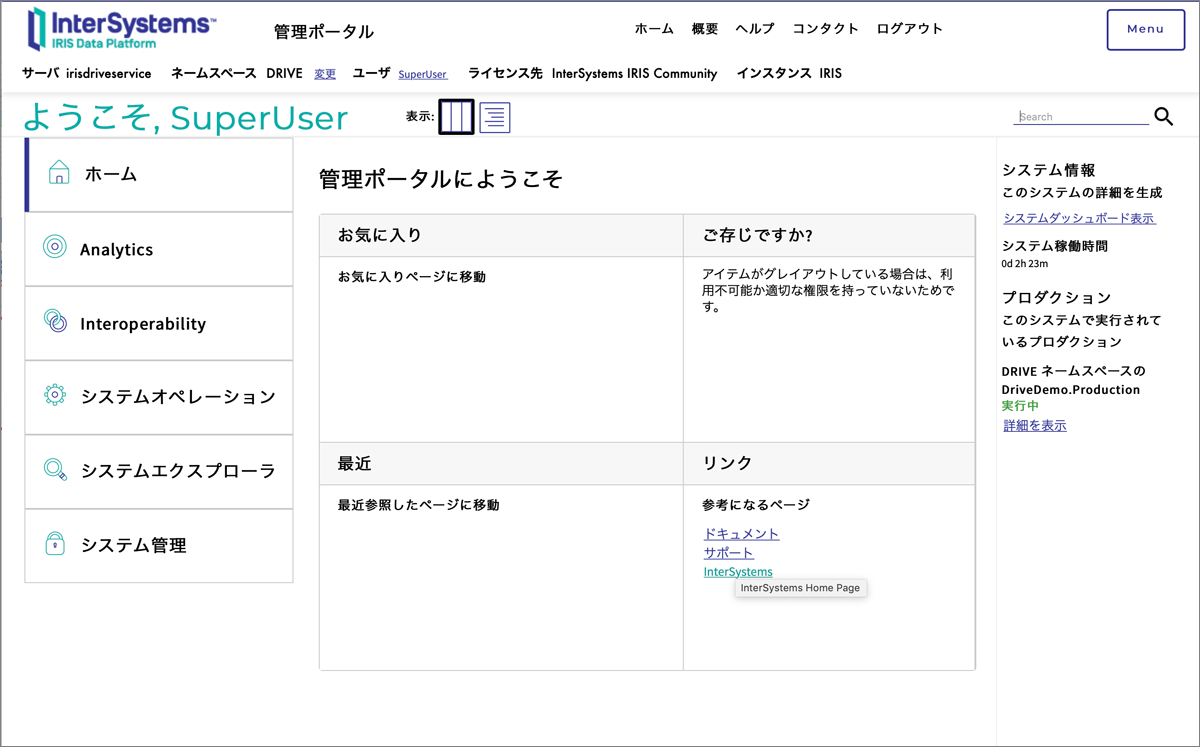Click 詳細を表示 production details link
The height and width of the screenshot is (747, 1200).
(x=1035, y=426)
